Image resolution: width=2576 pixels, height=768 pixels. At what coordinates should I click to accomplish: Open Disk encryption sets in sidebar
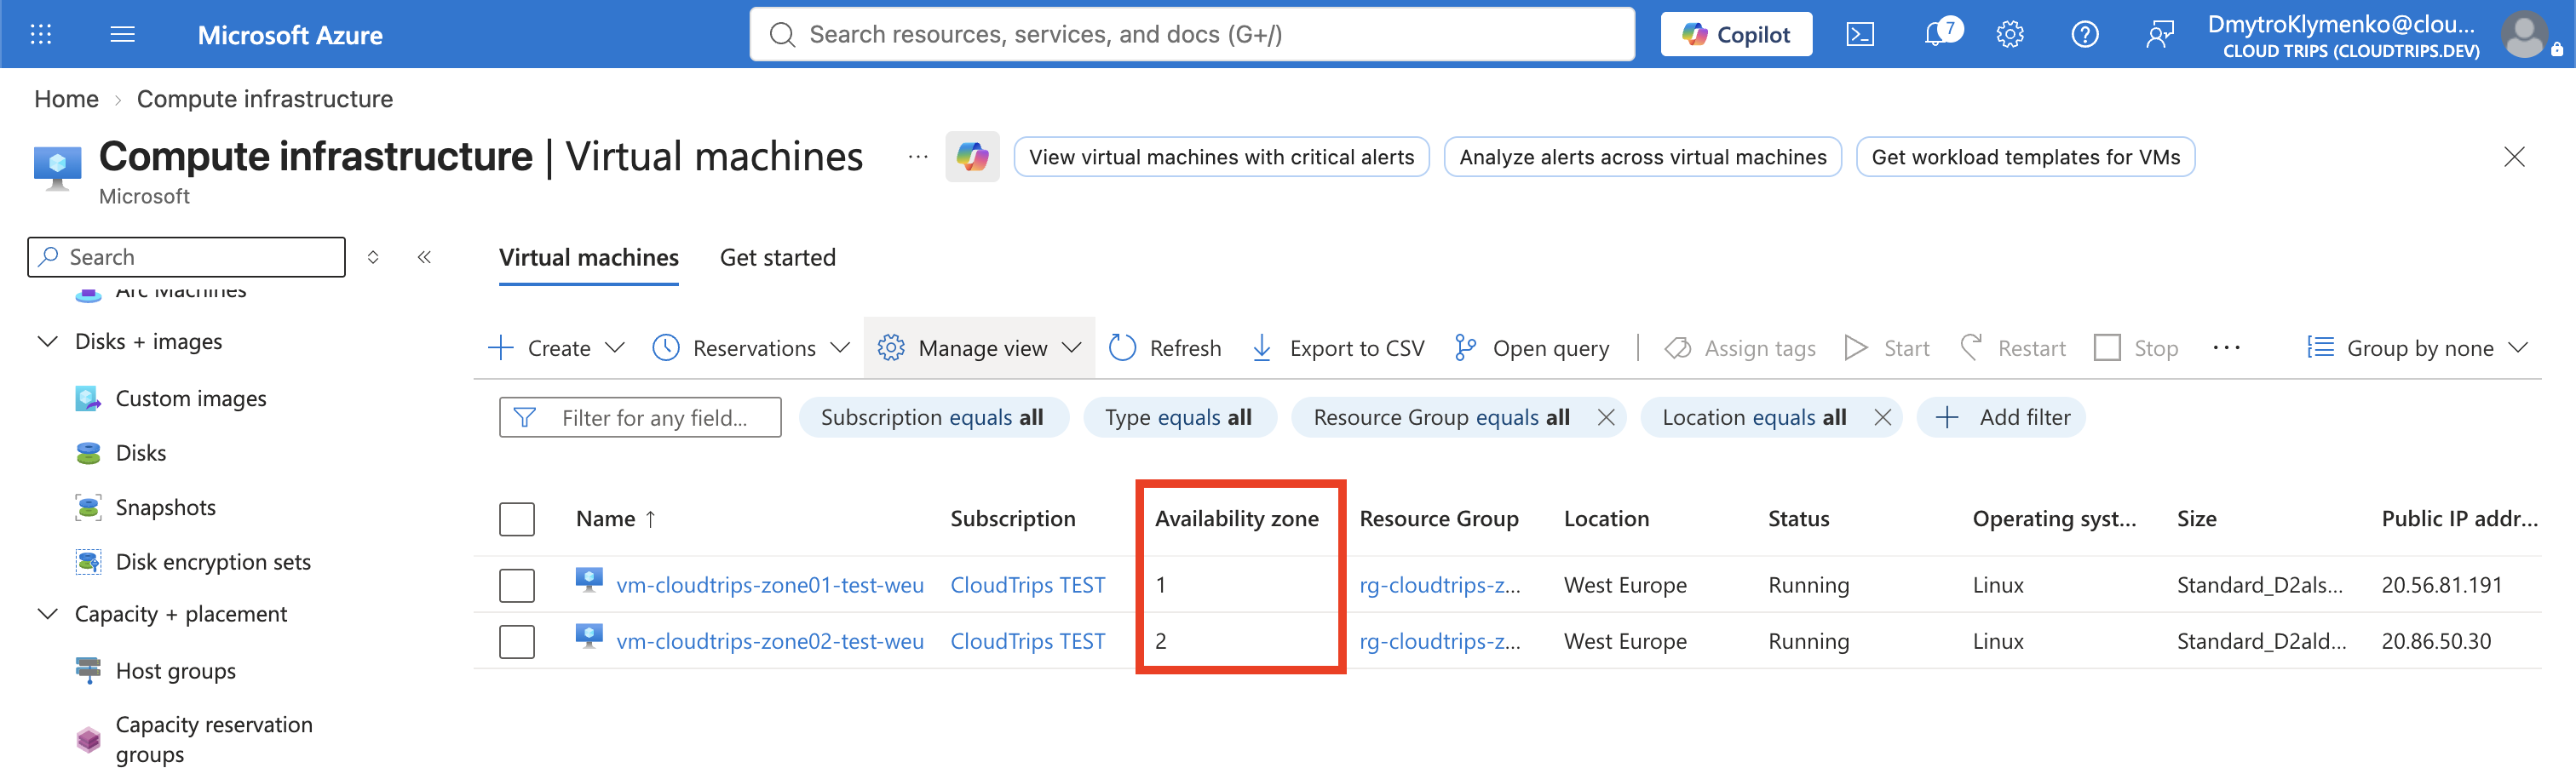tap(213, 562)
